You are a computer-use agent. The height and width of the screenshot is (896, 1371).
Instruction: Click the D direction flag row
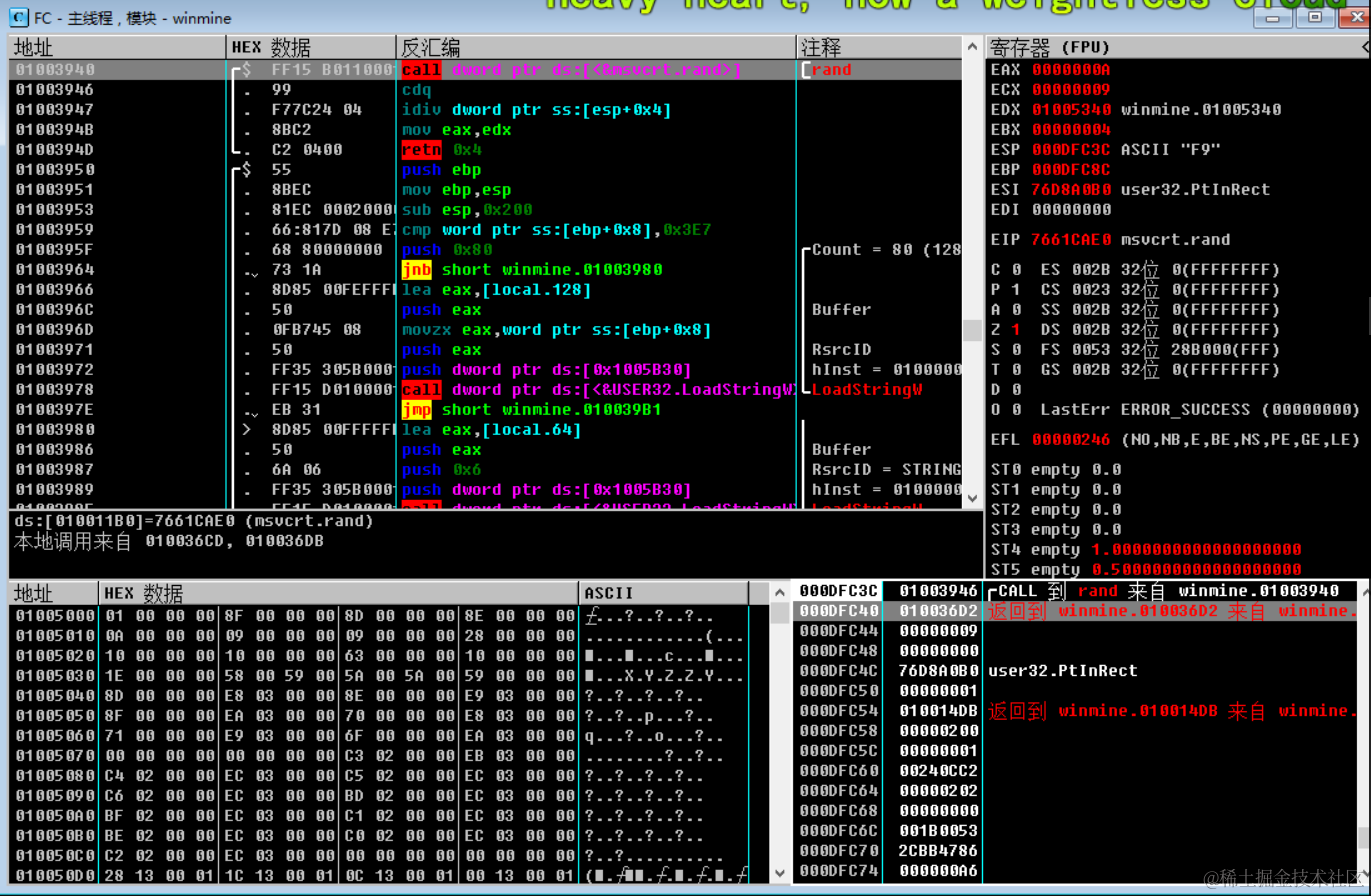[x=1006, y=390]
